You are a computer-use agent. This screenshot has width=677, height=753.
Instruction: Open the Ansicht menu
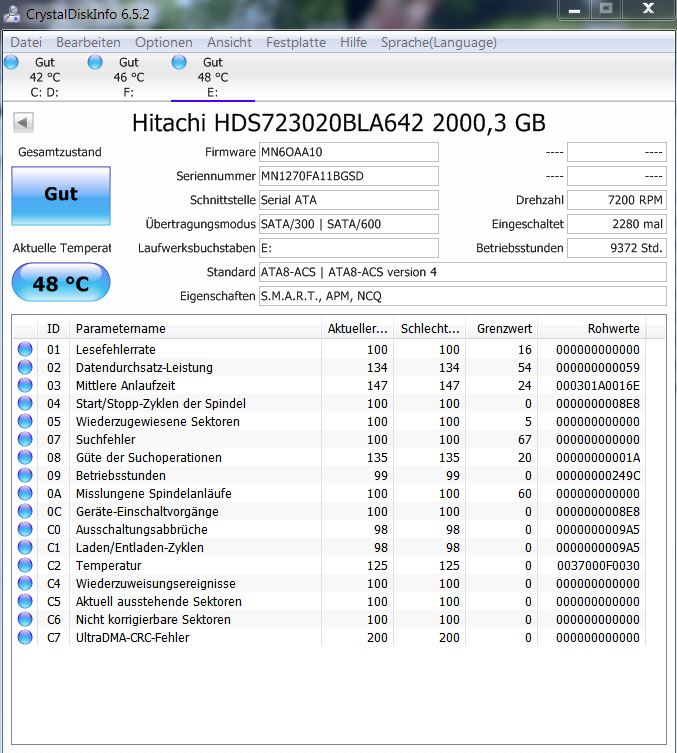tap(229, 42)
